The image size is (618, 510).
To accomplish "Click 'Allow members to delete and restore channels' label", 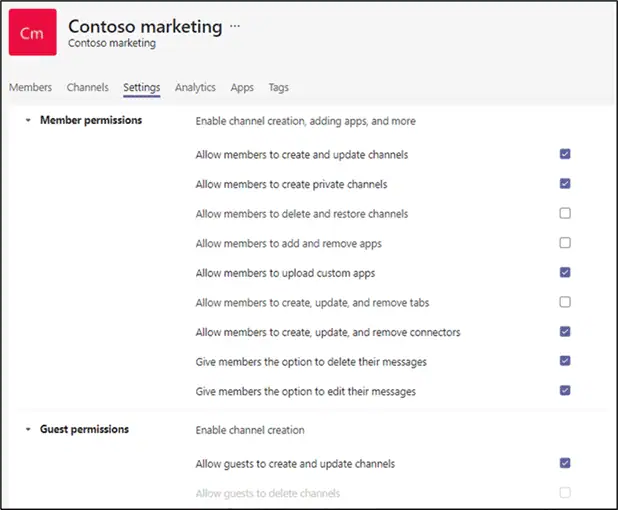I will coord(302,214).
